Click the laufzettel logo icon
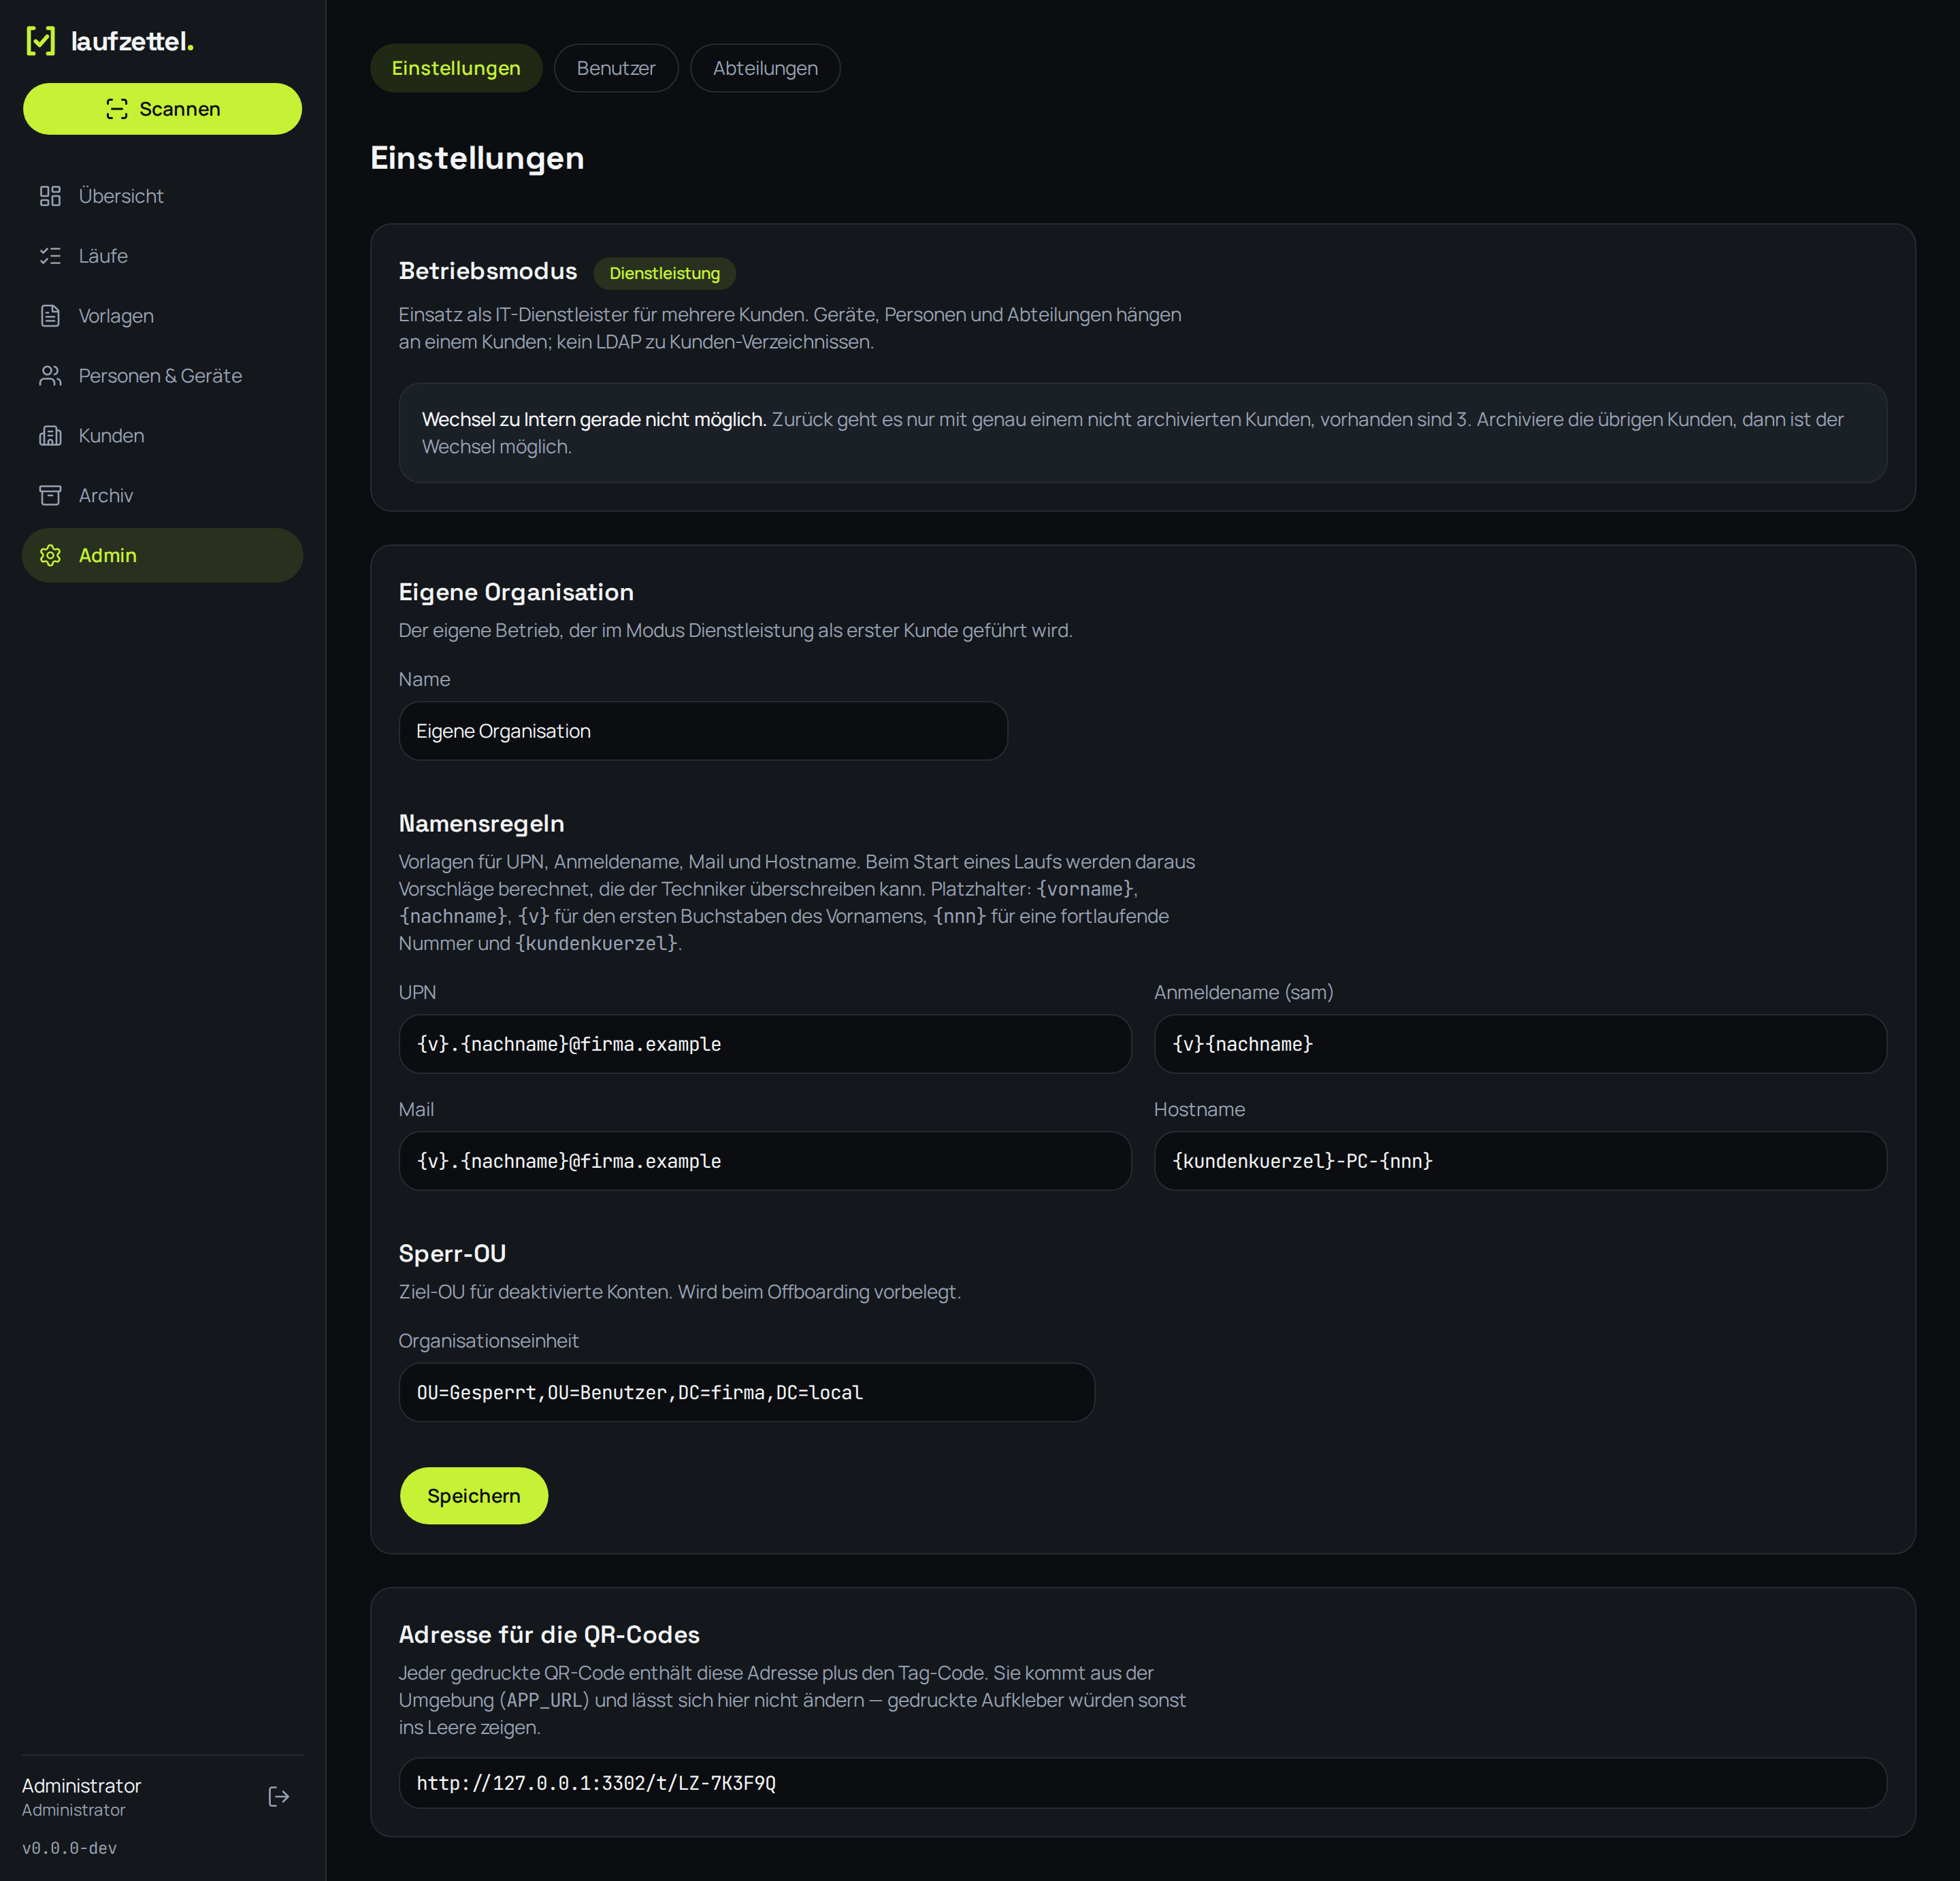Image resolution: width=1960 pixels, height=1881 pixels. (x=40, y=41)
